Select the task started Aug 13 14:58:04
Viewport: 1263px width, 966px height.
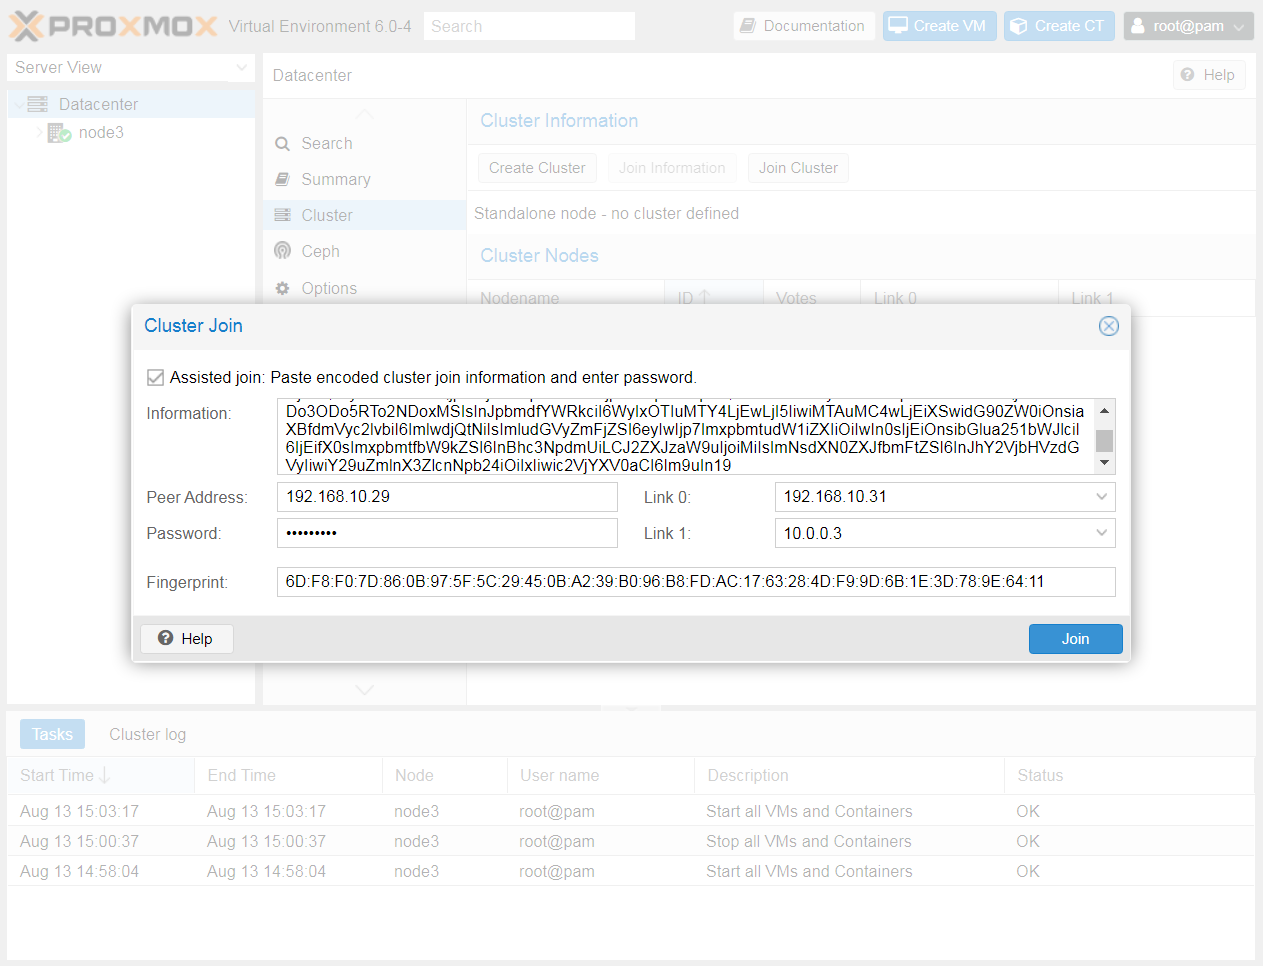pos(631,871)
